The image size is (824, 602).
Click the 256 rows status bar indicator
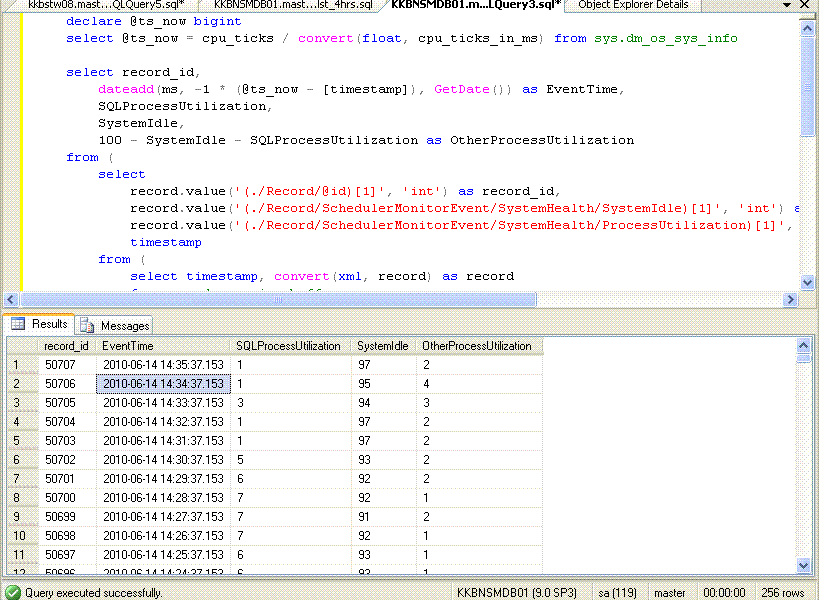coord(782,592)
